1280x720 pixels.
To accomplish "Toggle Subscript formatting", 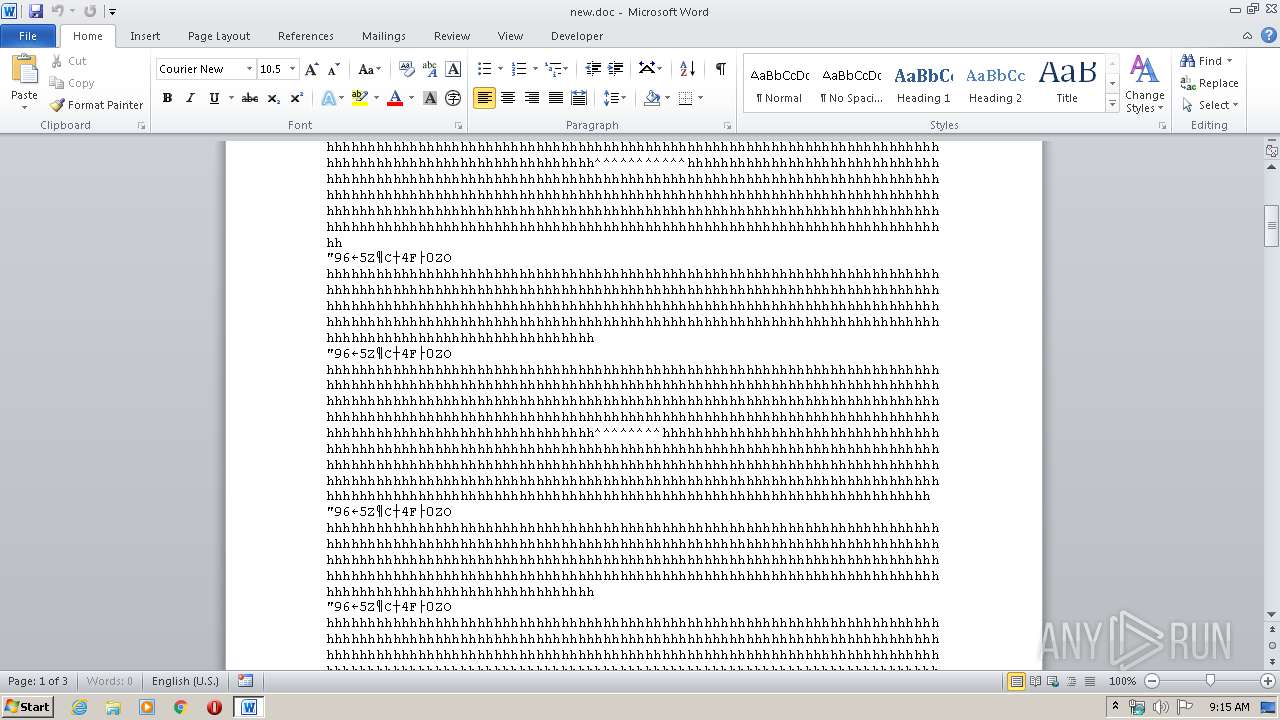I will point(273,98).
